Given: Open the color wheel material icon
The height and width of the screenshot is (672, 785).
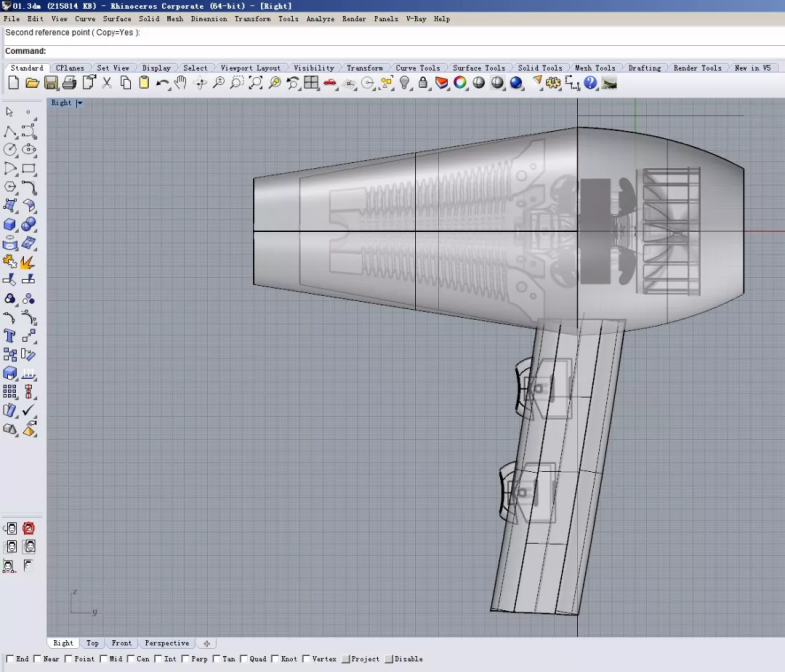Looking at the screenshot, I should 460,83.
